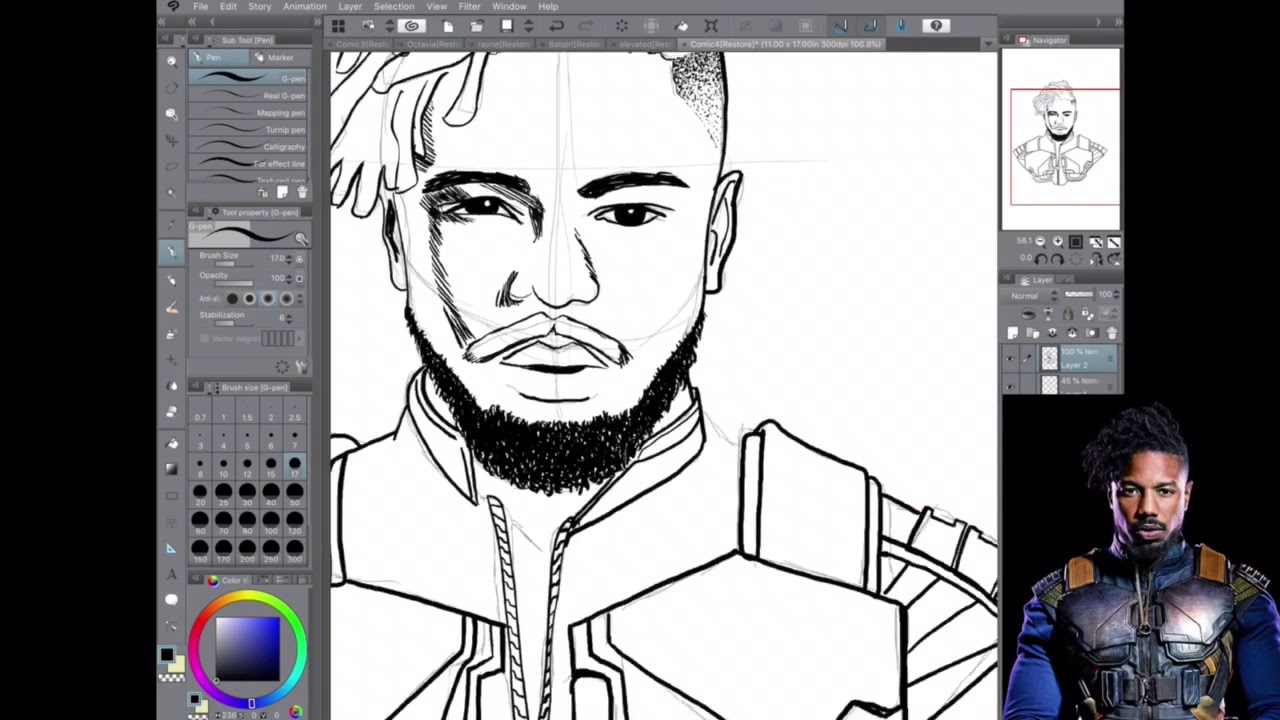Open the Animation menu
The image size is (1280, 720).
point(304,6)
